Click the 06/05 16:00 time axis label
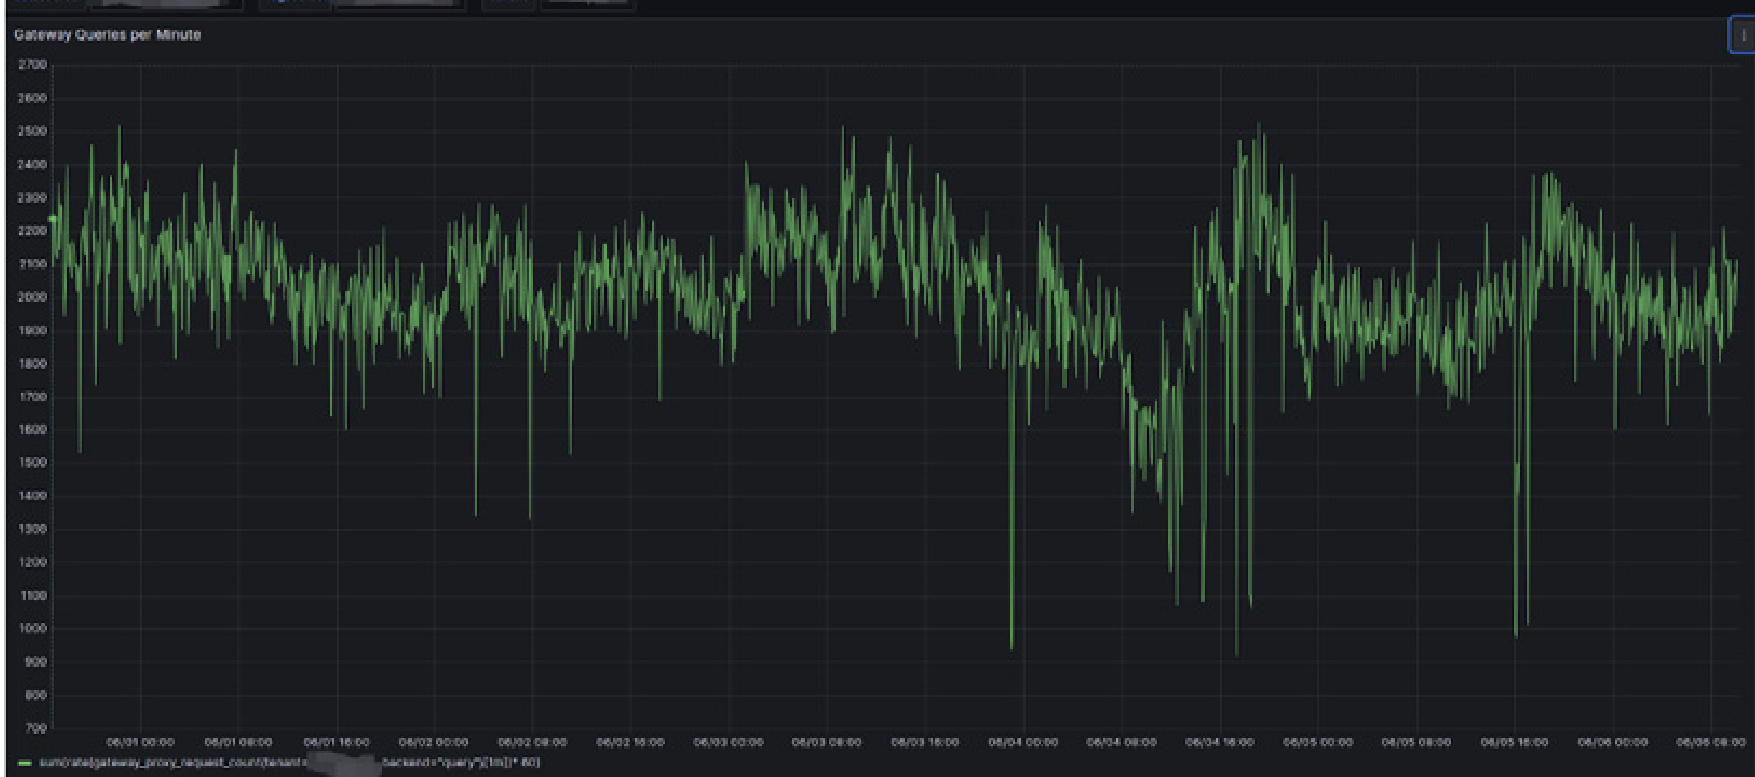This screenshot has width=1755, height=777. [1514, 742]
